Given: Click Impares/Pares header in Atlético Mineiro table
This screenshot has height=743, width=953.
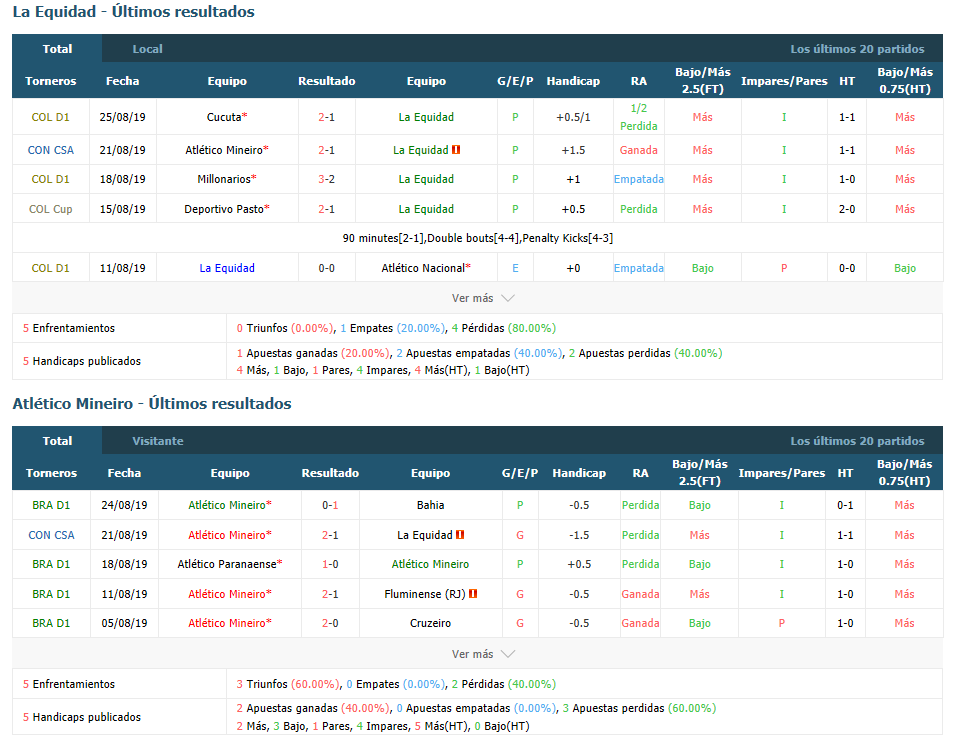Looking at the screenshot, I should click(782, 472).
